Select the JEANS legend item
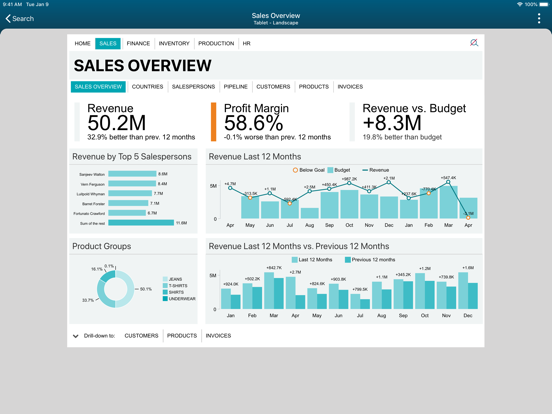Image resolution: width=552 pixels, height=414 pixels. tap(172, 279)
